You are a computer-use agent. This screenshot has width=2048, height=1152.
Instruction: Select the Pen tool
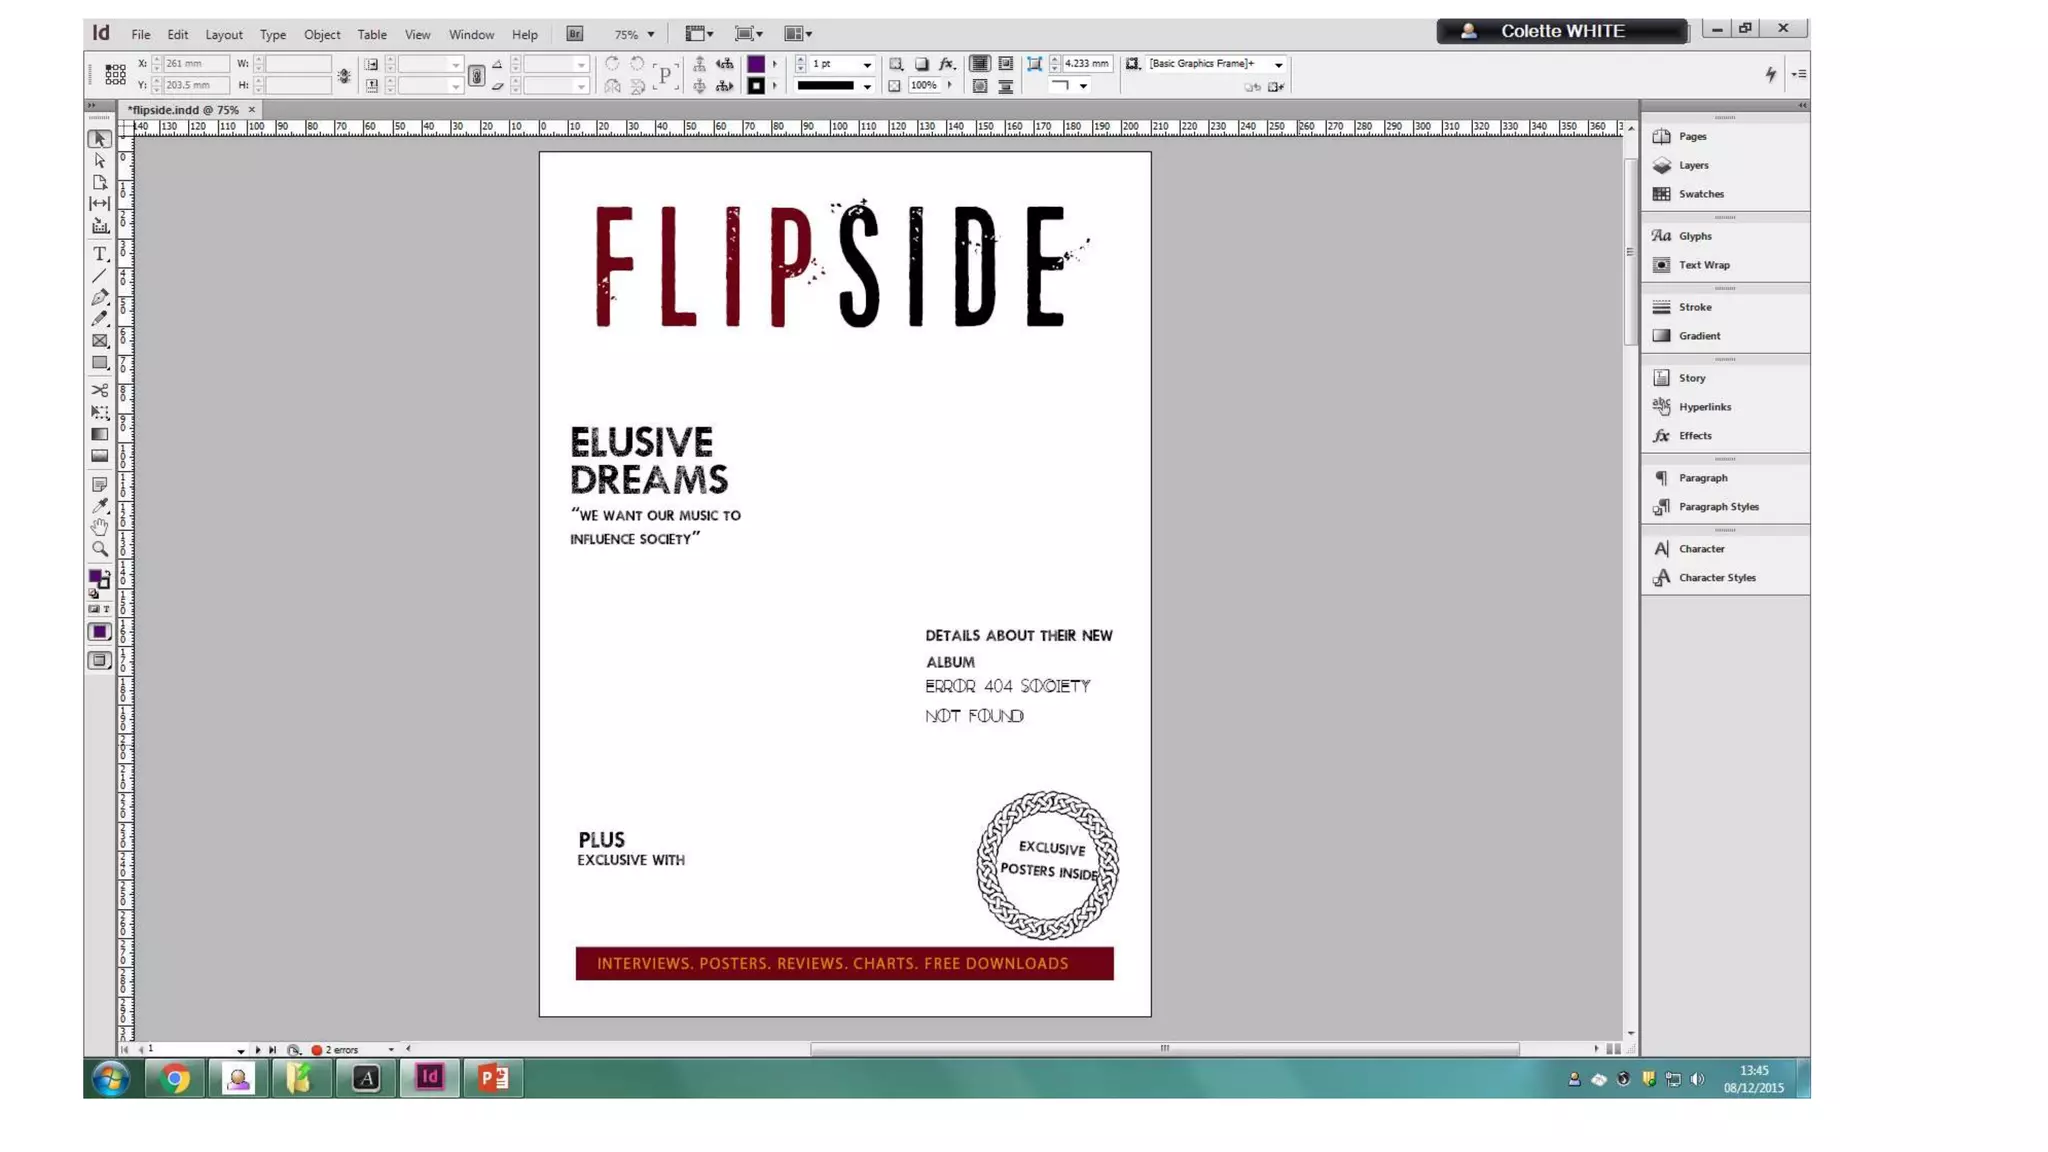pyautogui.click(x=100, y=297)
